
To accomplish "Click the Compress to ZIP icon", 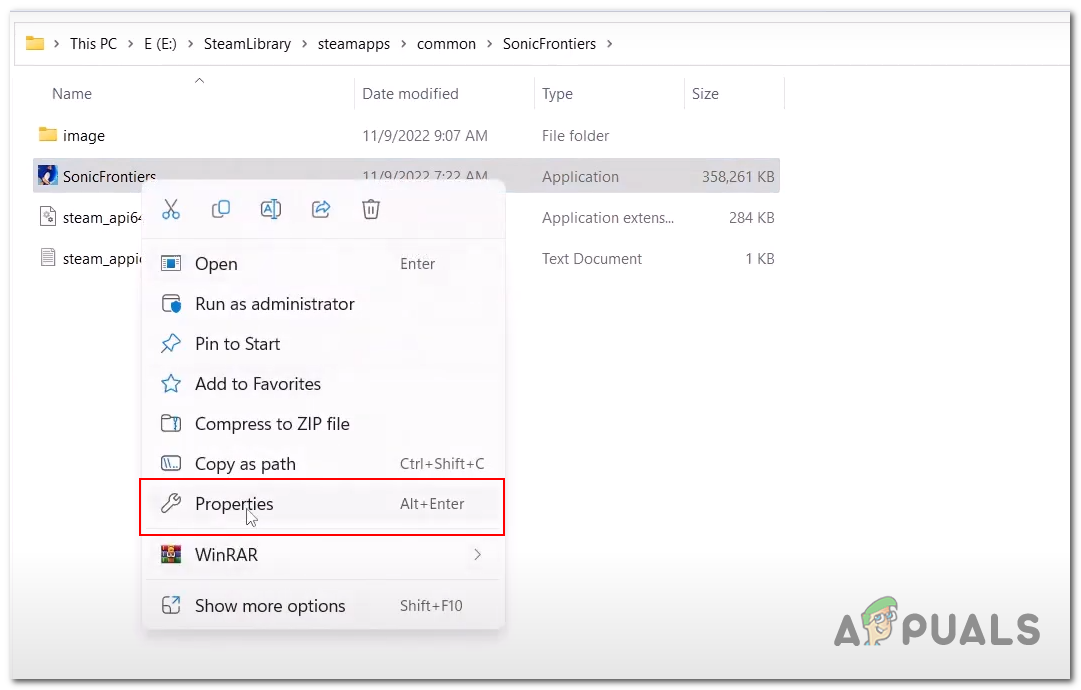I will click(x=171, y=423).
